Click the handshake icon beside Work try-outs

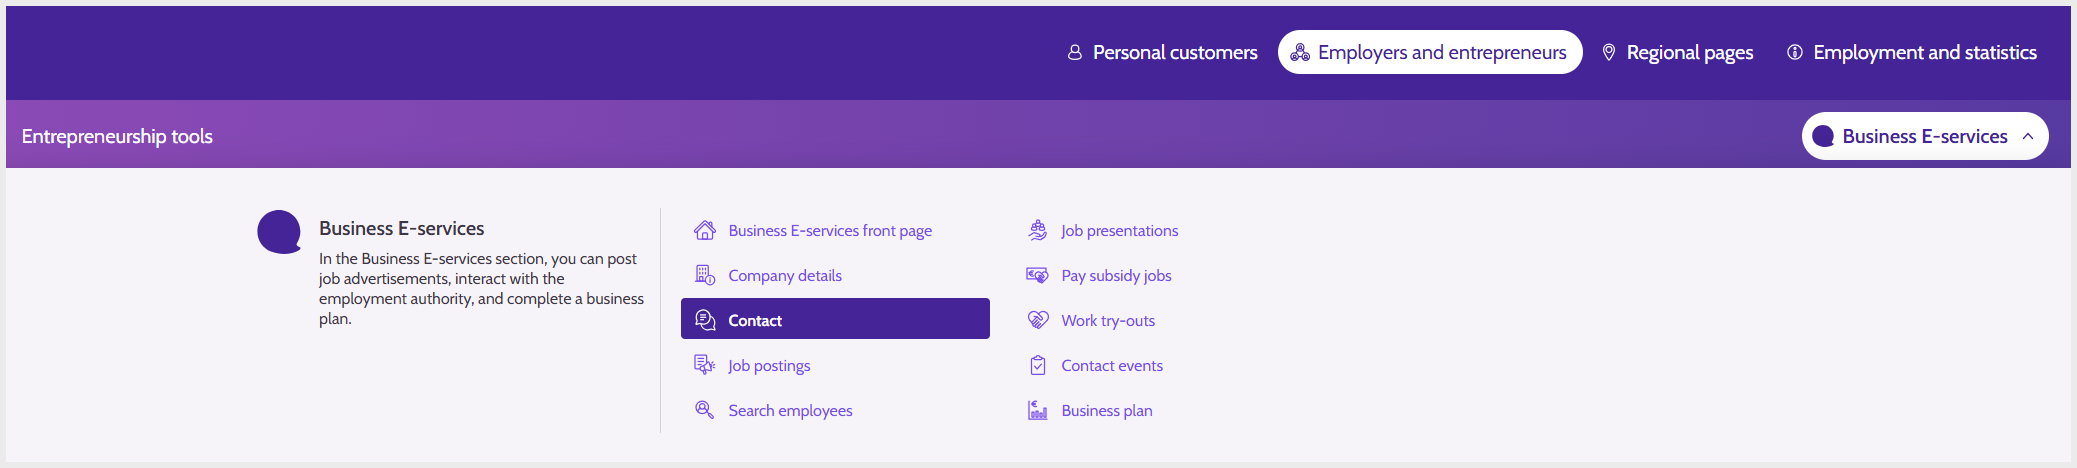click(x=1038, y=320)
